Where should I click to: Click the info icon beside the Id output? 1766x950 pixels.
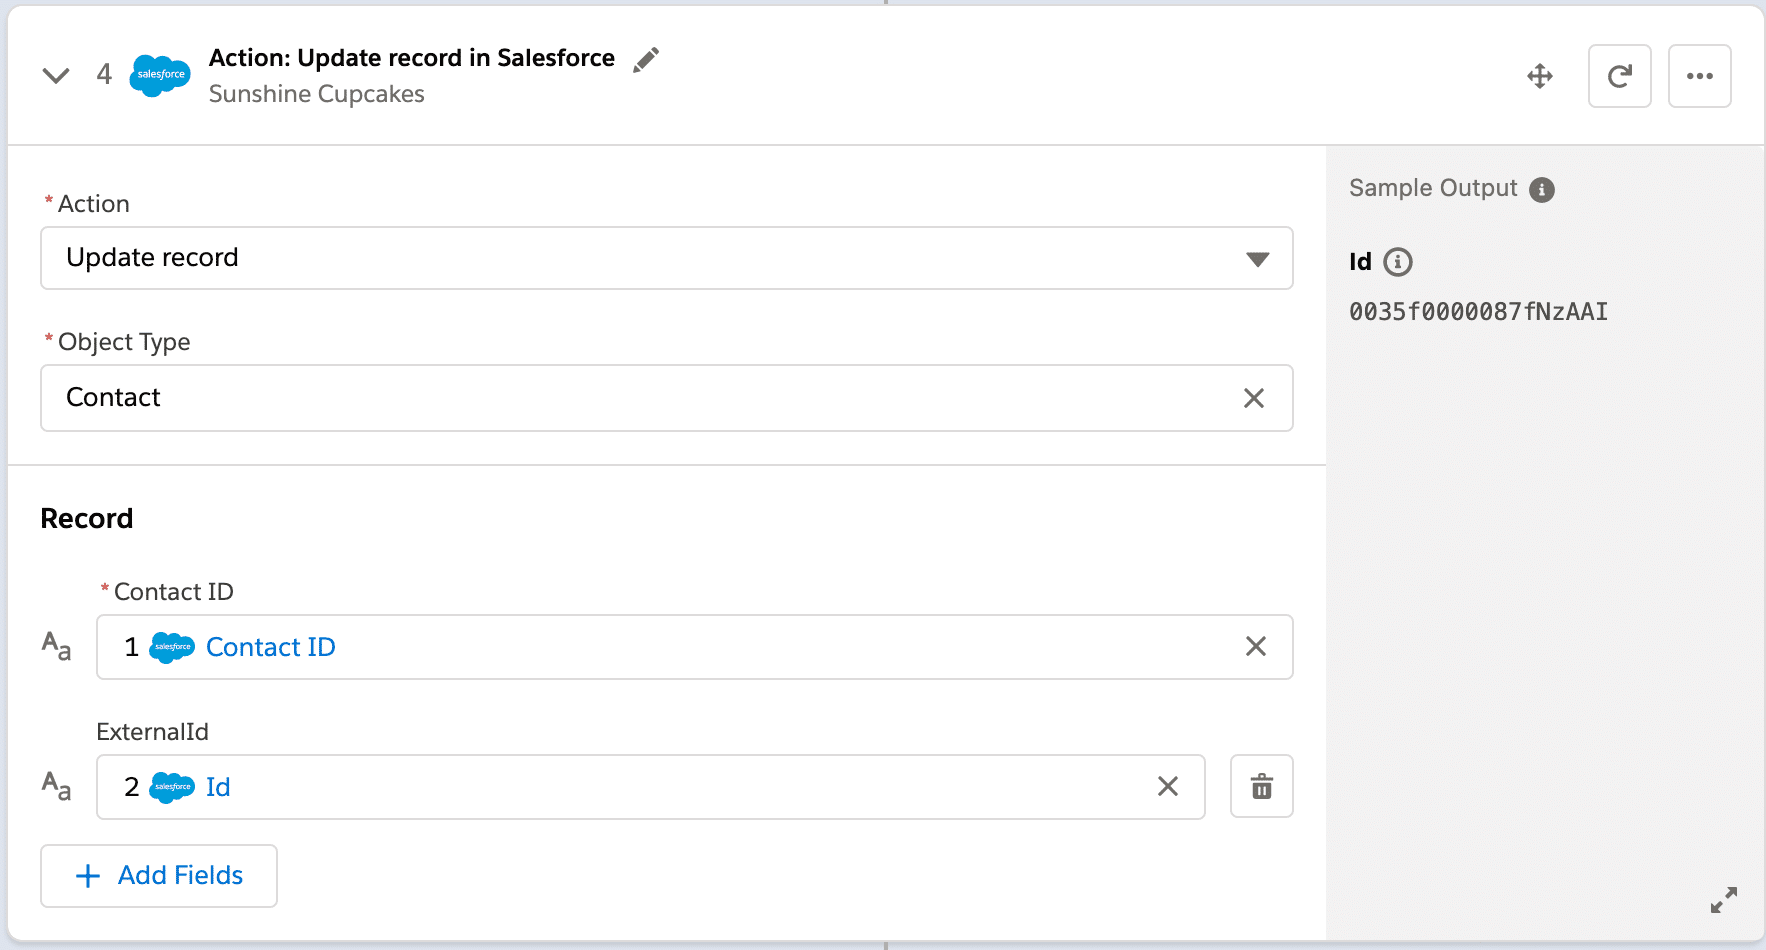(1398, 262)
